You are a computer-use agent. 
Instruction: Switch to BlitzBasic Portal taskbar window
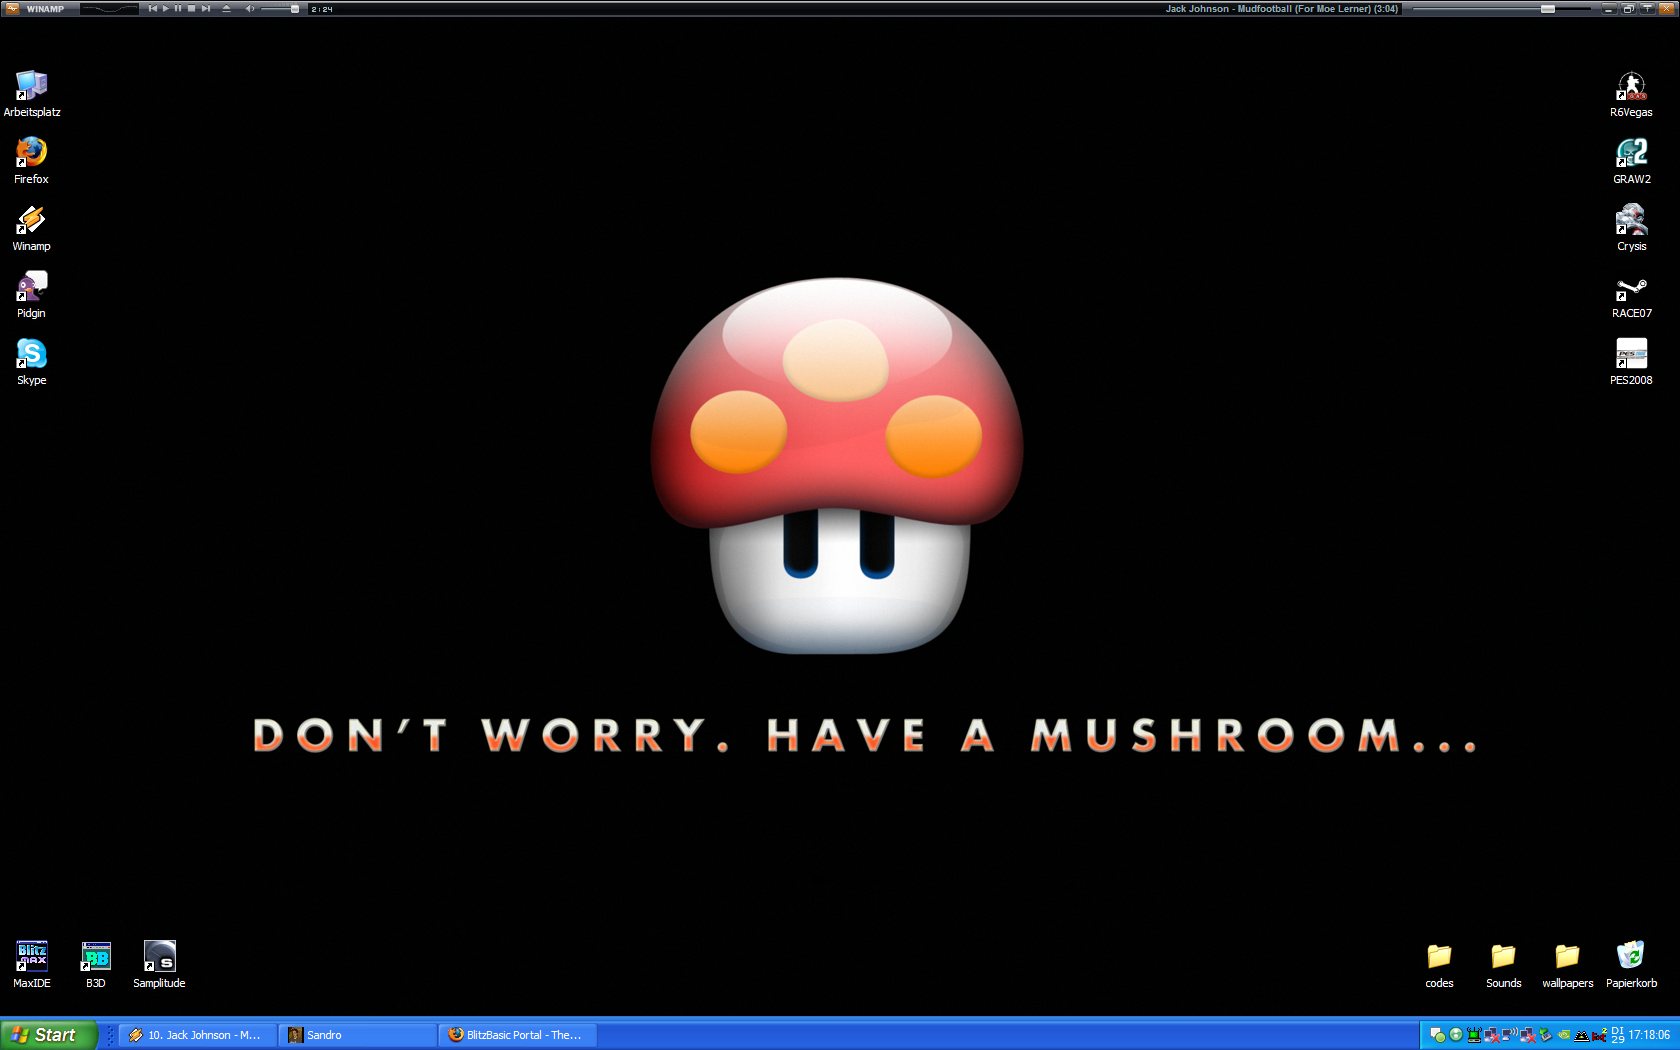pos(517,1035)
